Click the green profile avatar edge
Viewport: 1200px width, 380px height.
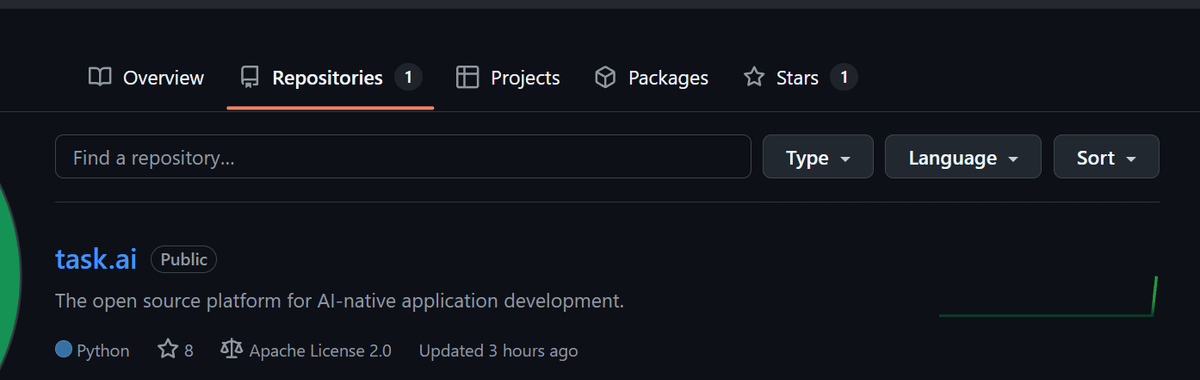click(x=10, y=275)
